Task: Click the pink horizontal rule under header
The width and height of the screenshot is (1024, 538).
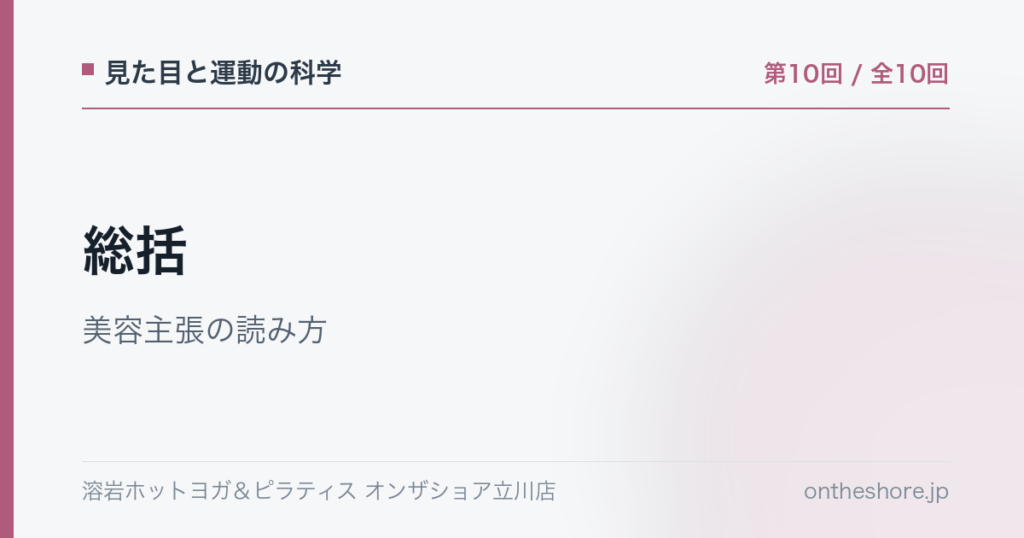Action: point(515,108)
